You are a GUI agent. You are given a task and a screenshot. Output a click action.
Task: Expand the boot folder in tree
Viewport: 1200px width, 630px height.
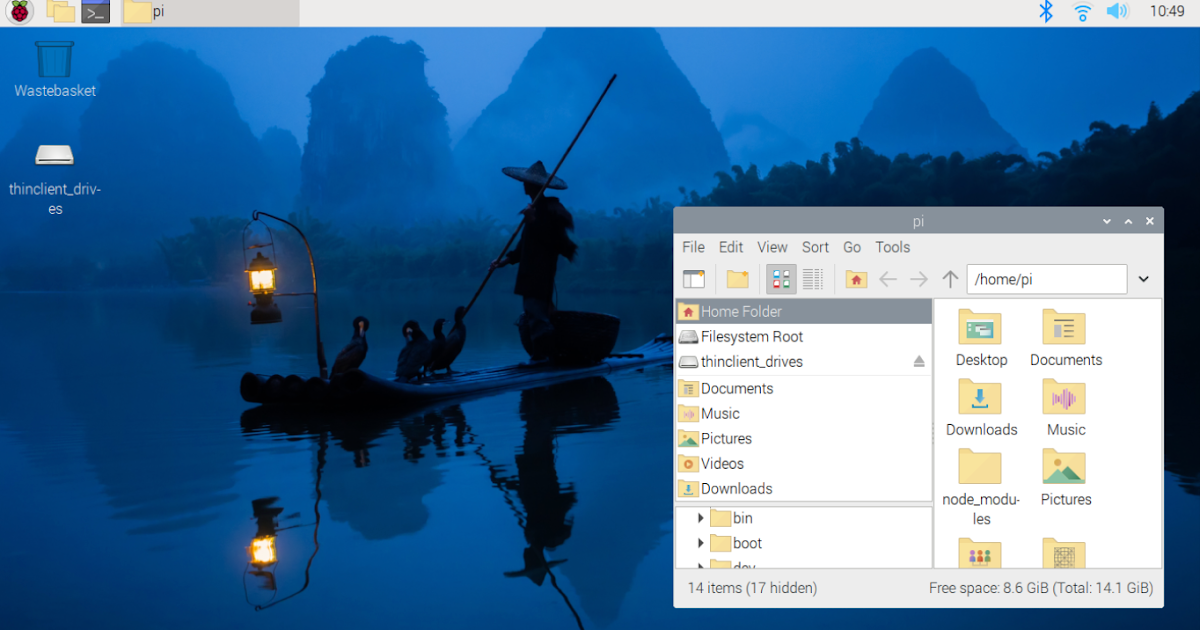(701, 543)
